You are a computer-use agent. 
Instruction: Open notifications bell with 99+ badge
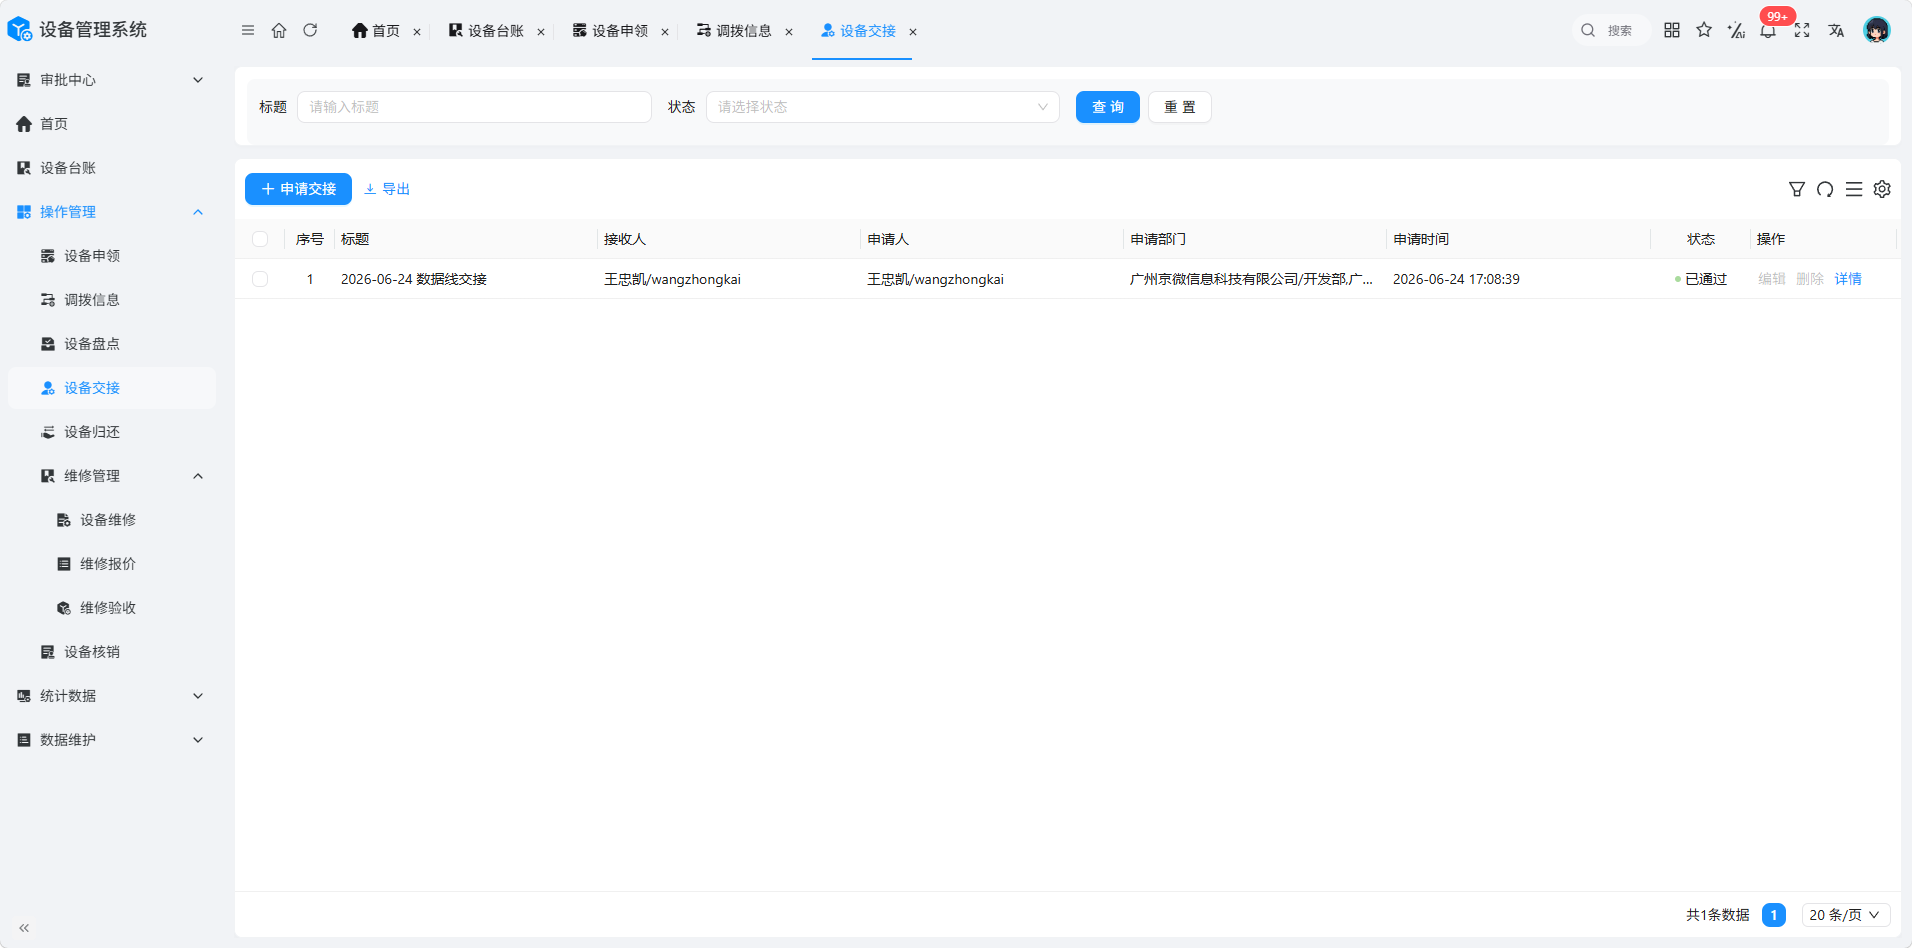[x=1768, y=30]
